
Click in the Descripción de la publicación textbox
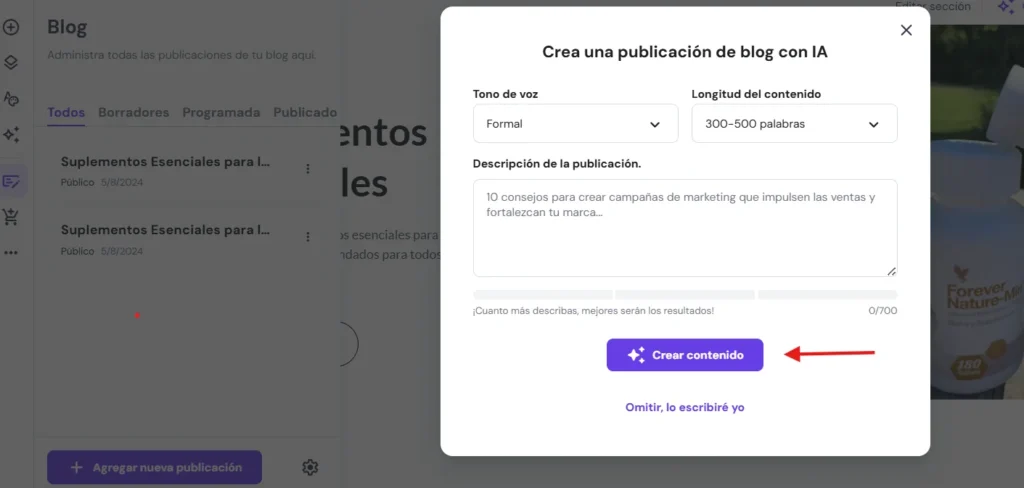coord(684,228)
